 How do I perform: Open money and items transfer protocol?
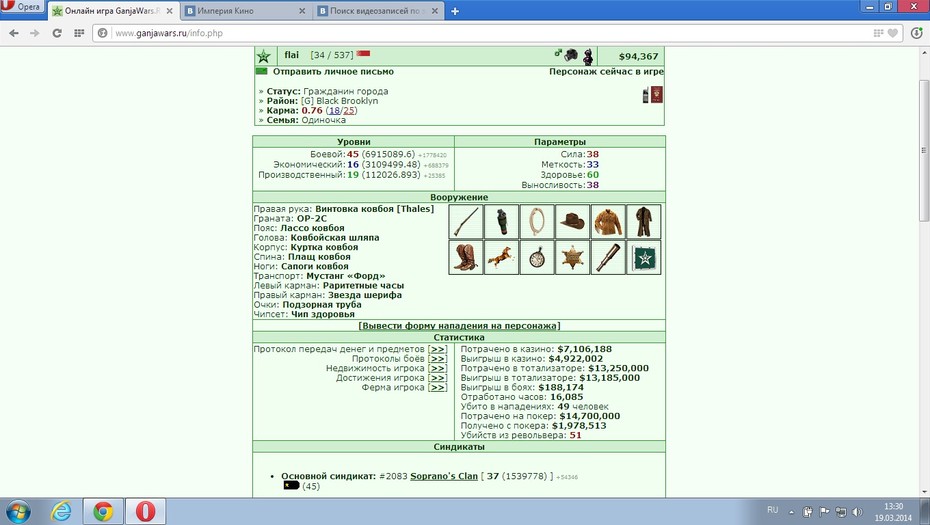(x=438, y=349)
